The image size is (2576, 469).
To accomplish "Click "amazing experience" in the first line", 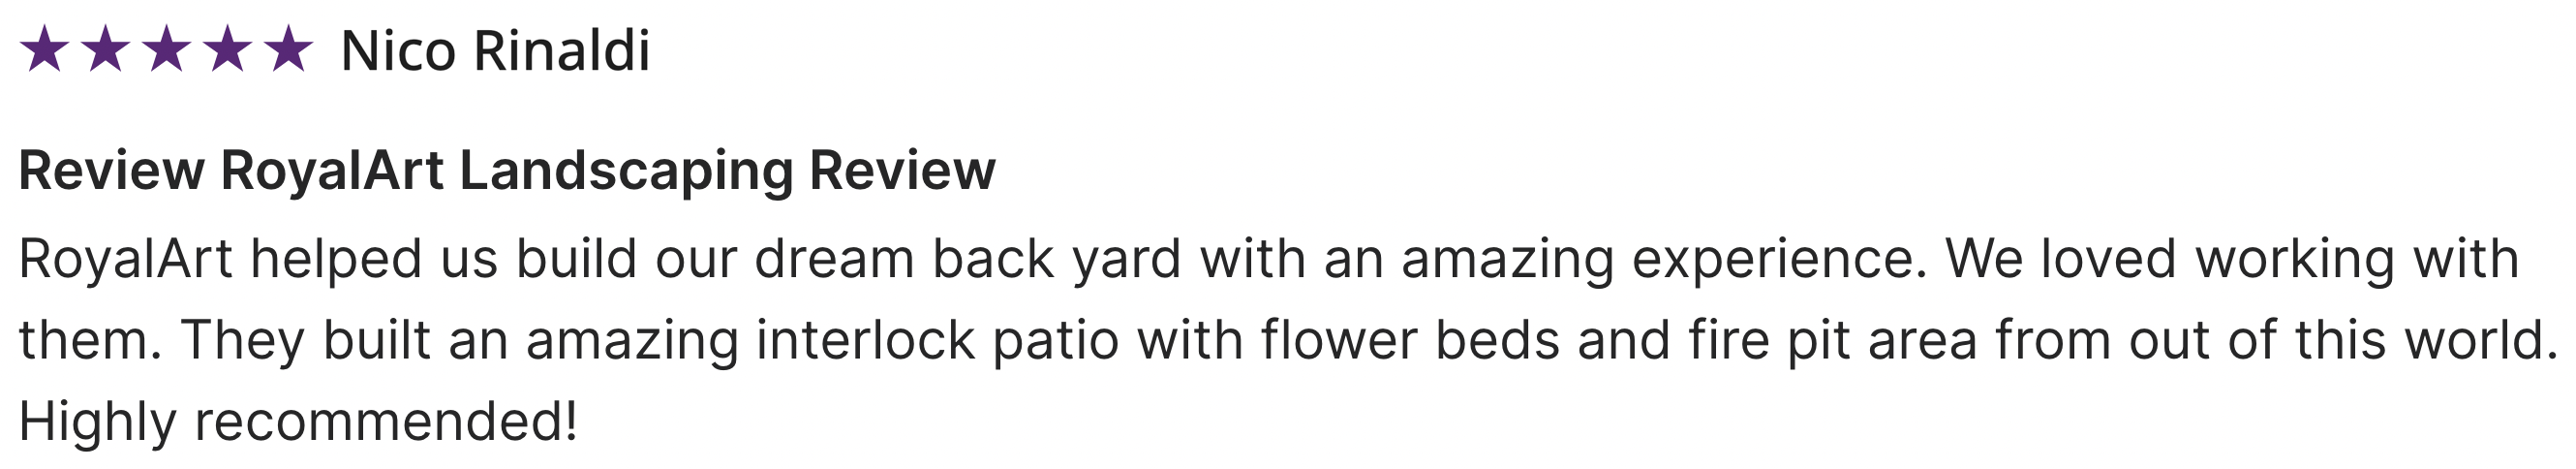I will (1664, 260).
